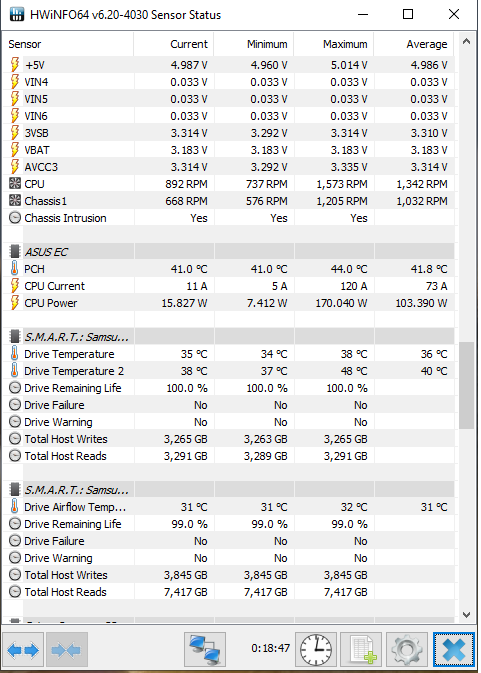Select the CPU Power sensor row
Image resolution: width=481 pixels, height=673 pixels.
(x=228, y=303)
